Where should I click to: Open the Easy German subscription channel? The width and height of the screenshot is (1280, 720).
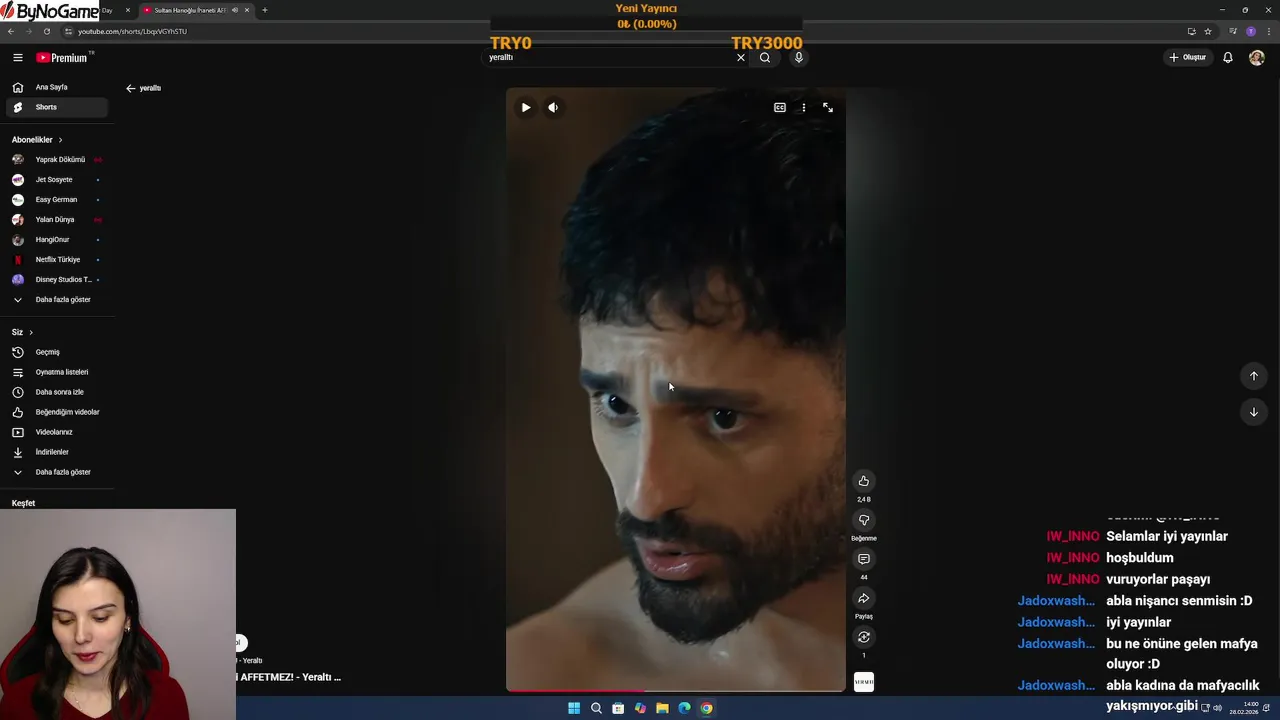coord(57,200)
